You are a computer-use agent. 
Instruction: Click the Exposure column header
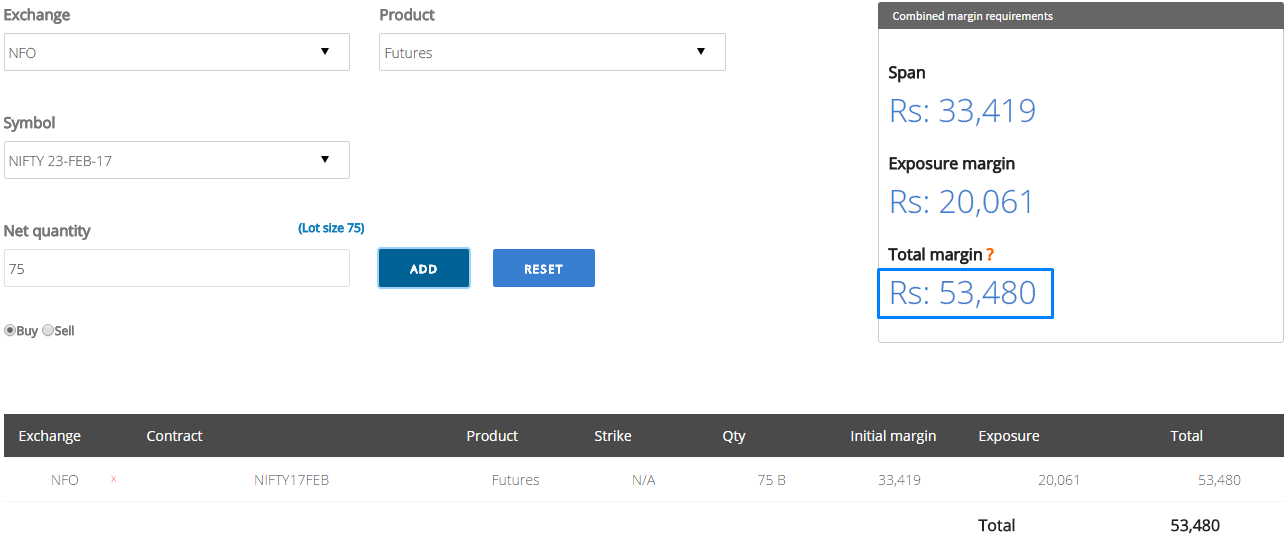(x=1009, y=436)
